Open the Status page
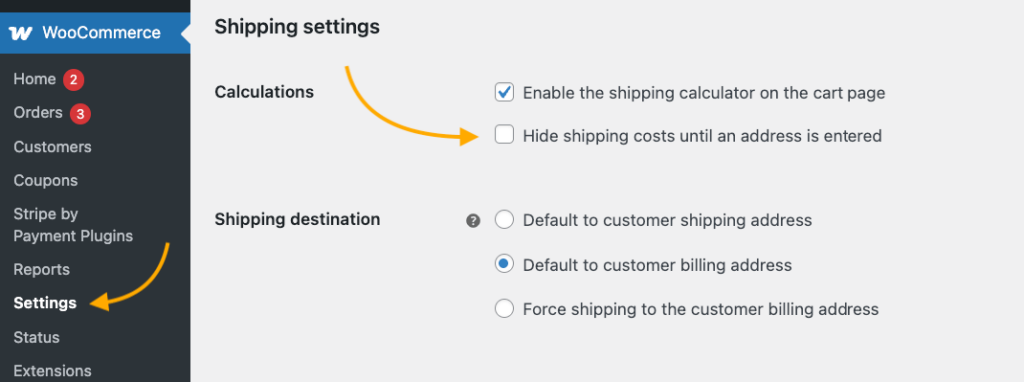Screen dimensions: 1024x382 [x=37, y=338]
